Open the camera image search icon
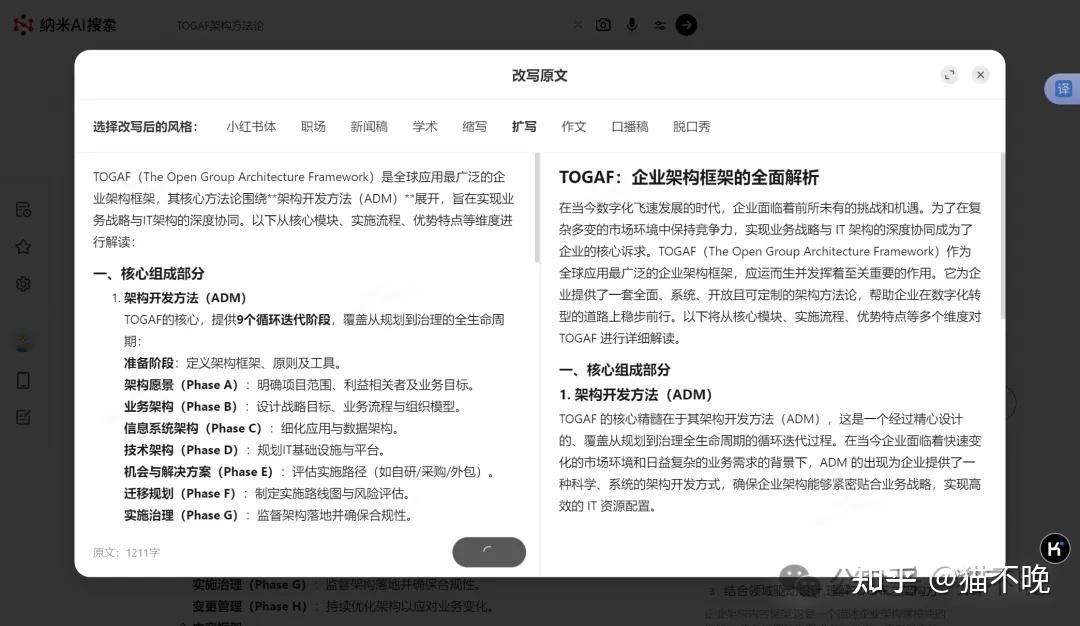Image resolution: width=1080 pixels, height=626 pixels. [603, 25]
